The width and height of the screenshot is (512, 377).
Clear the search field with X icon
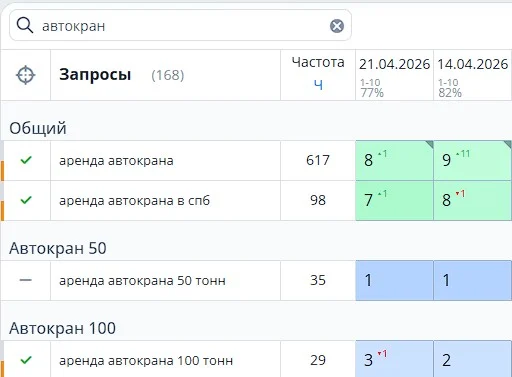pos(337,26)
